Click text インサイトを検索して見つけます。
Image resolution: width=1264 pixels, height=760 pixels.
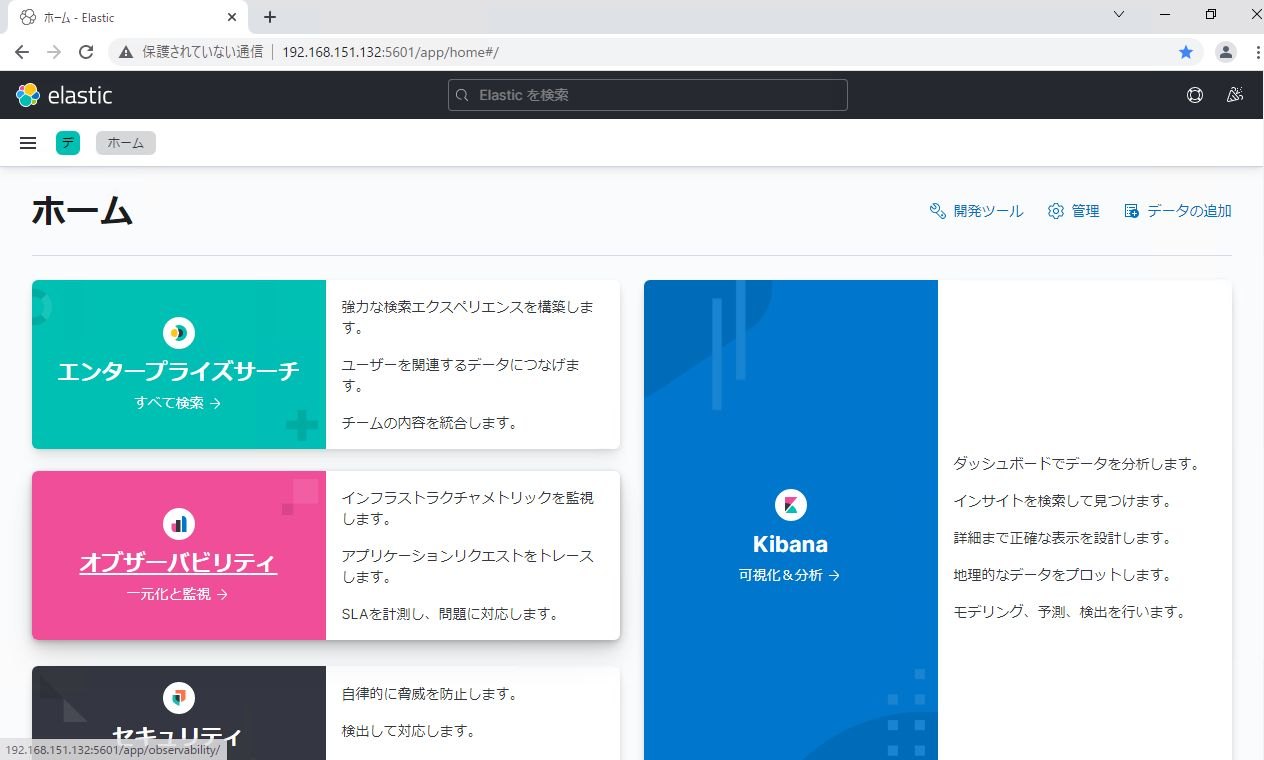coord(1062,501)
